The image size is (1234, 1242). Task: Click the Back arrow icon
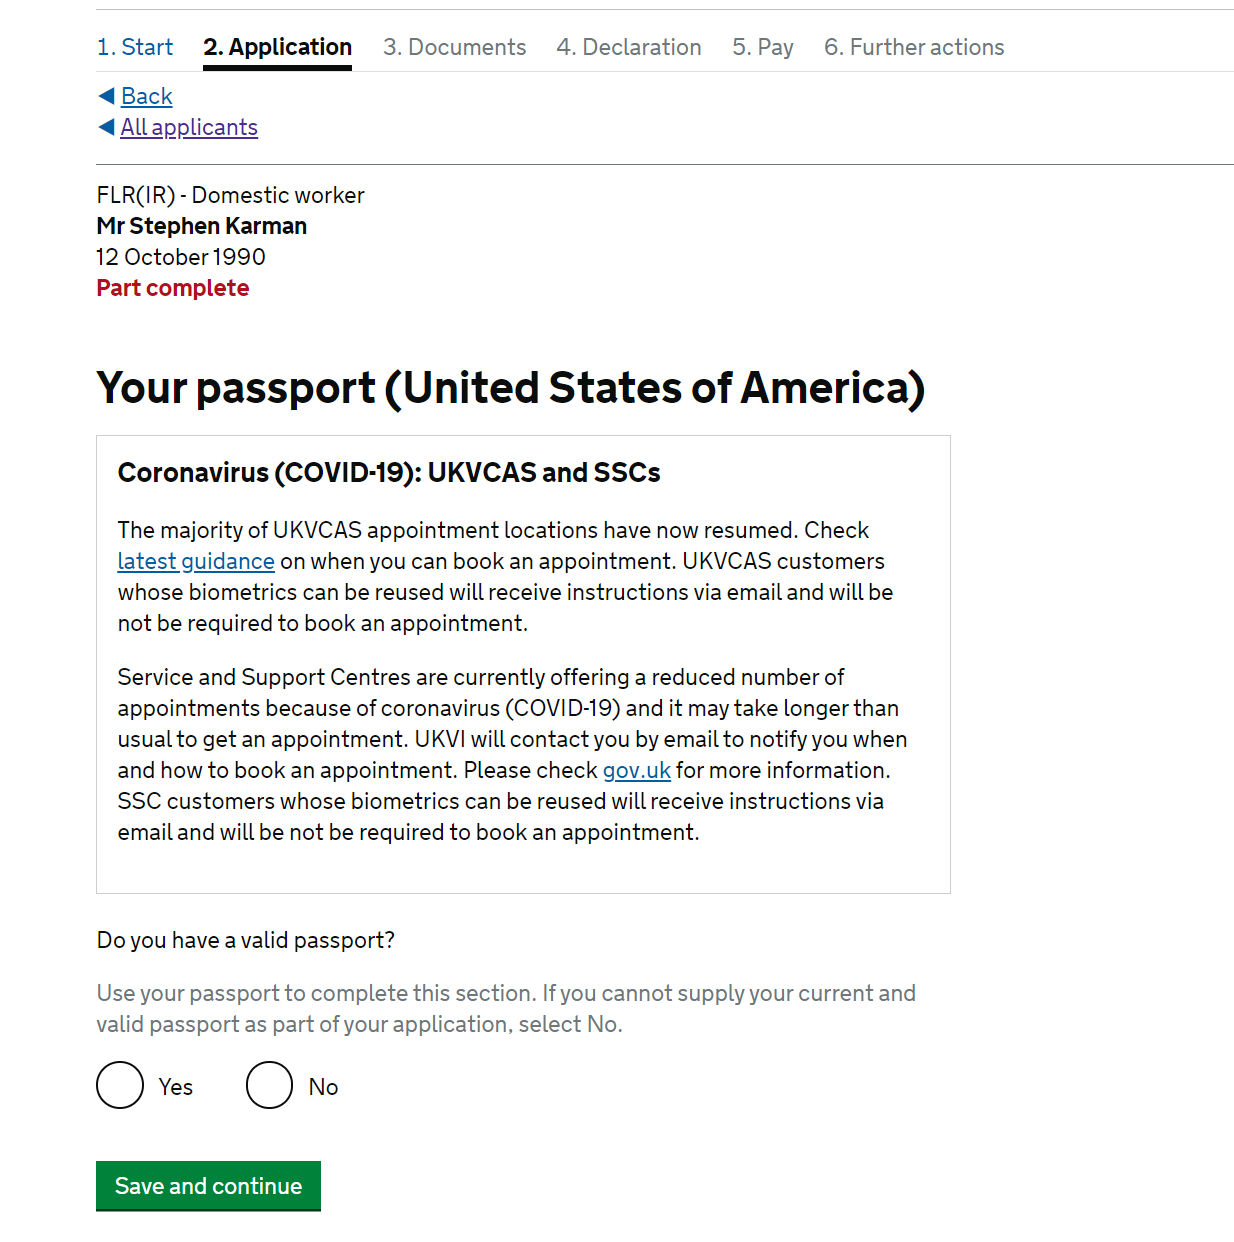click(107, 96)
